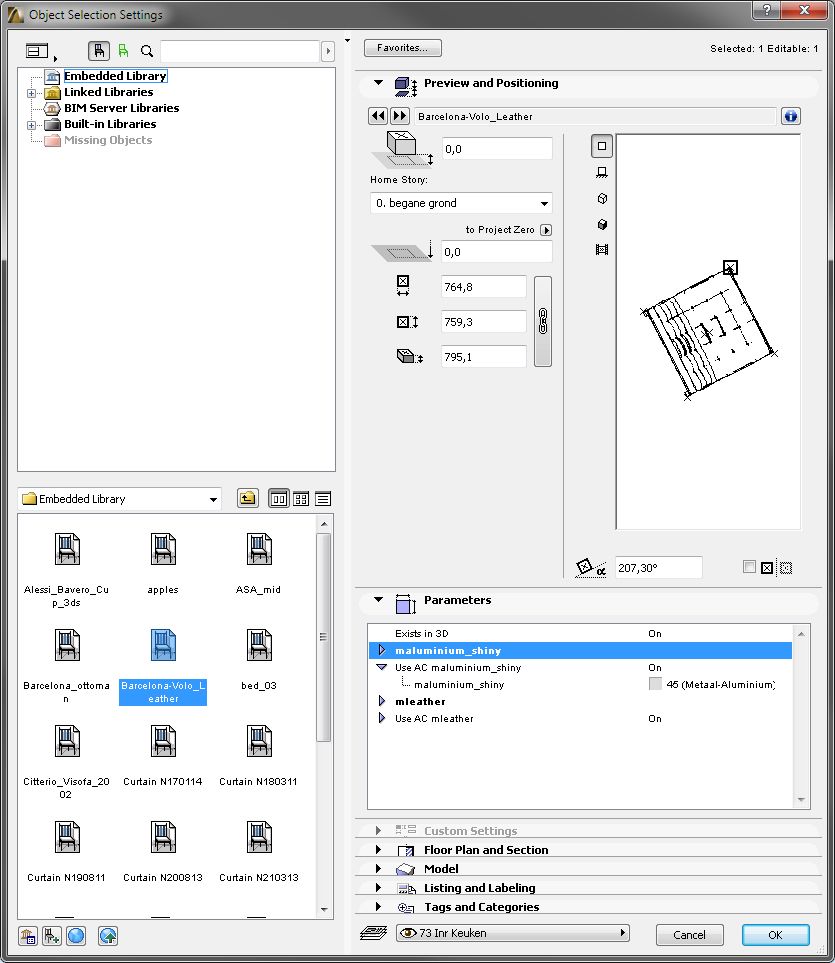Image resolution: width=835 pixels, height=963 pixels.
Task: Expand the Tags and Categories panel
Action: (378, 906)
